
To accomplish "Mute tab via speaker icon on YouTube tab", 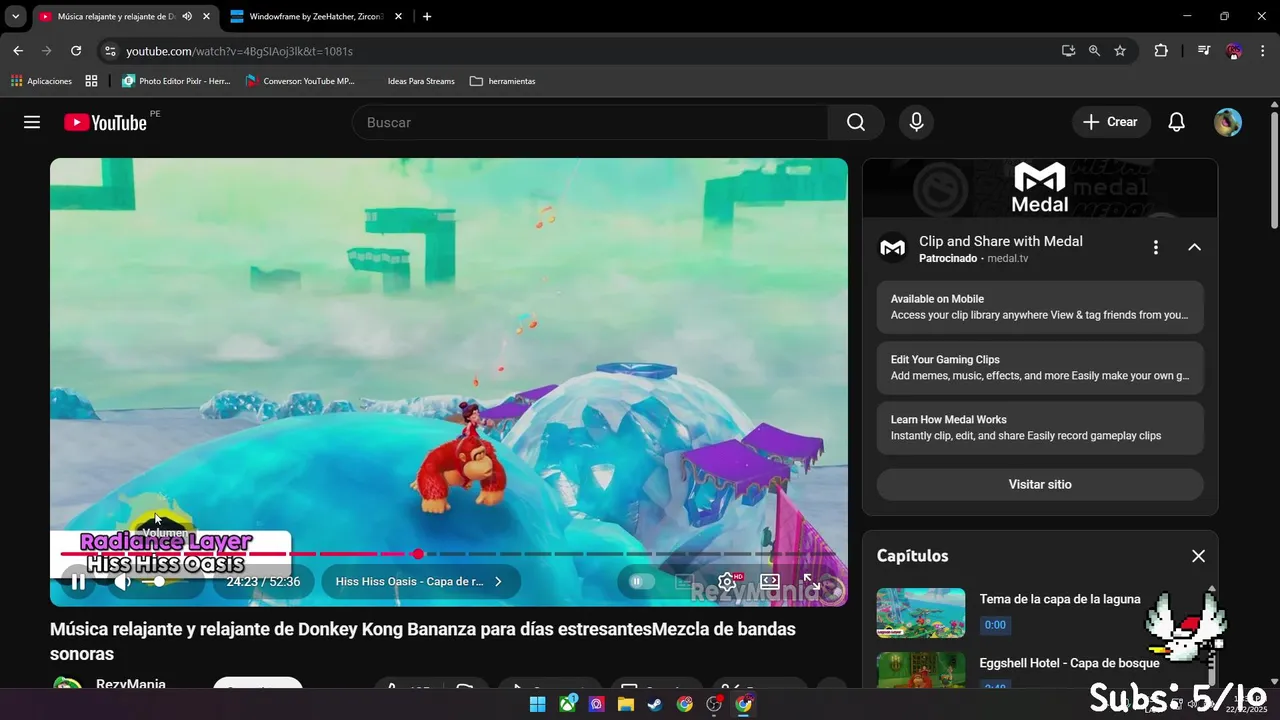I will coord(187,17).
